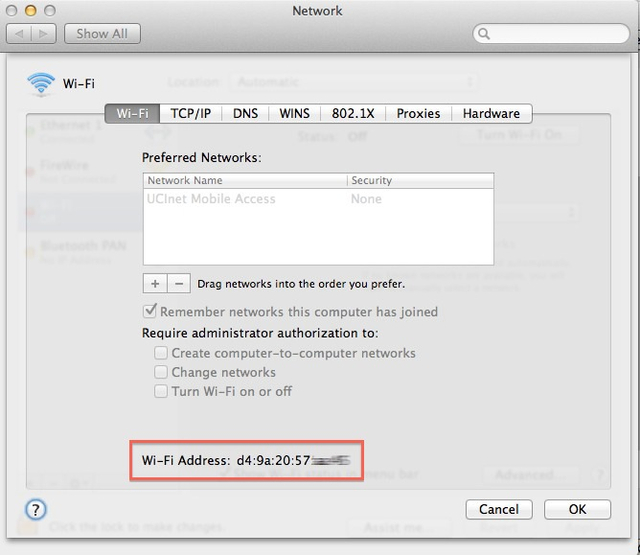
Task: Check Turn Wi-Fi on or off option
Action: pyautogui.click(x=161, y=391)
